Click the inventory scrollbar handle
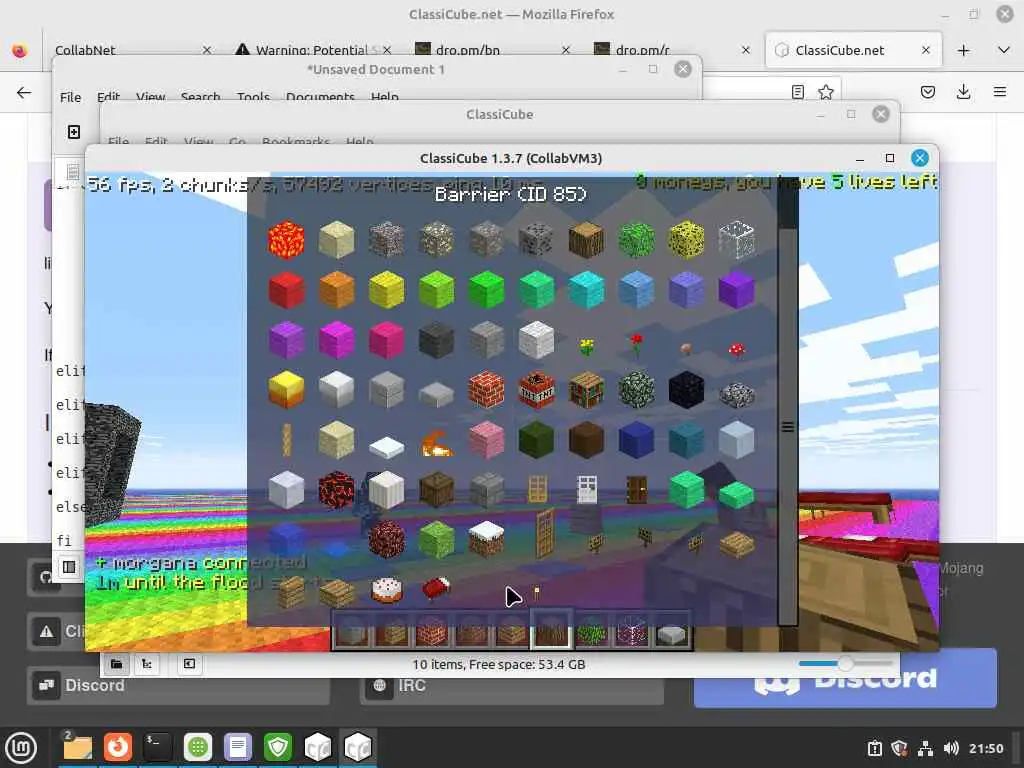Image resolution: width=1024 pixels, height=768 pixels. tap(788, 427)
